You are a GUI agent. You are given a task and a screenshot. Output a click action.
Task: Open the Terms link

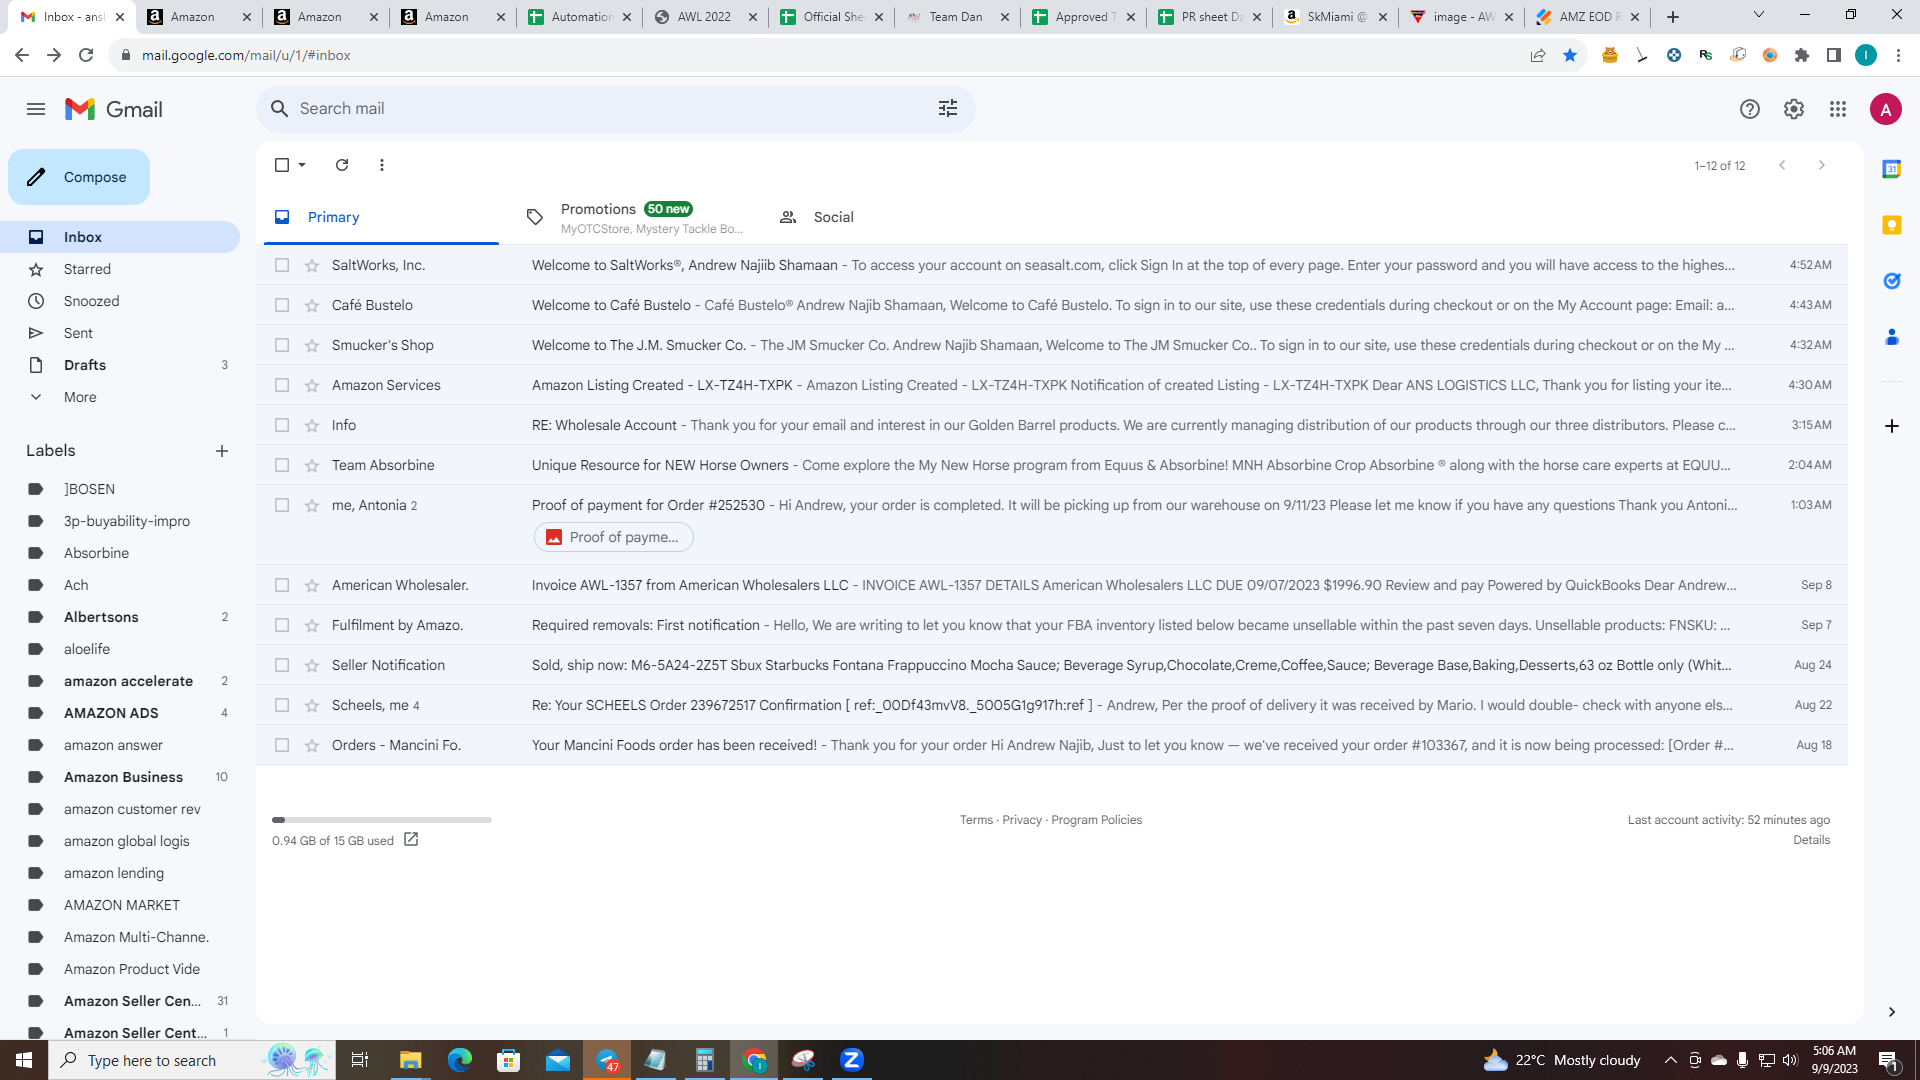click(976, 820)
